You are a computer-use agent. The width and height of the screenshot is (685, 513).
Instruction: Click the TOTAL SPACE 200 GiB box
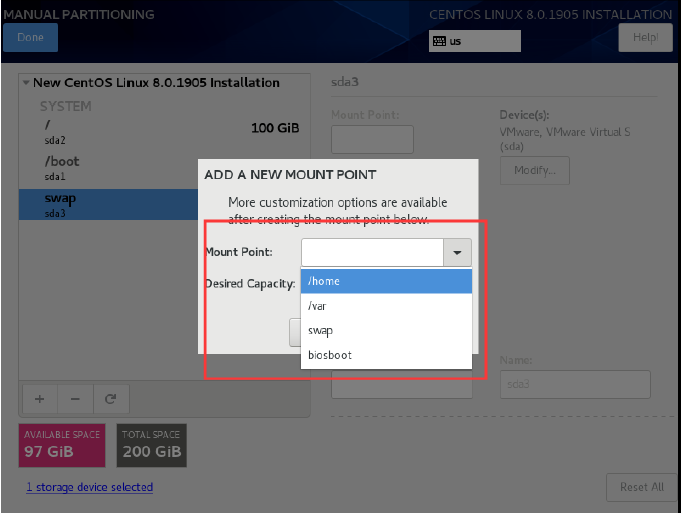(152, 445)
